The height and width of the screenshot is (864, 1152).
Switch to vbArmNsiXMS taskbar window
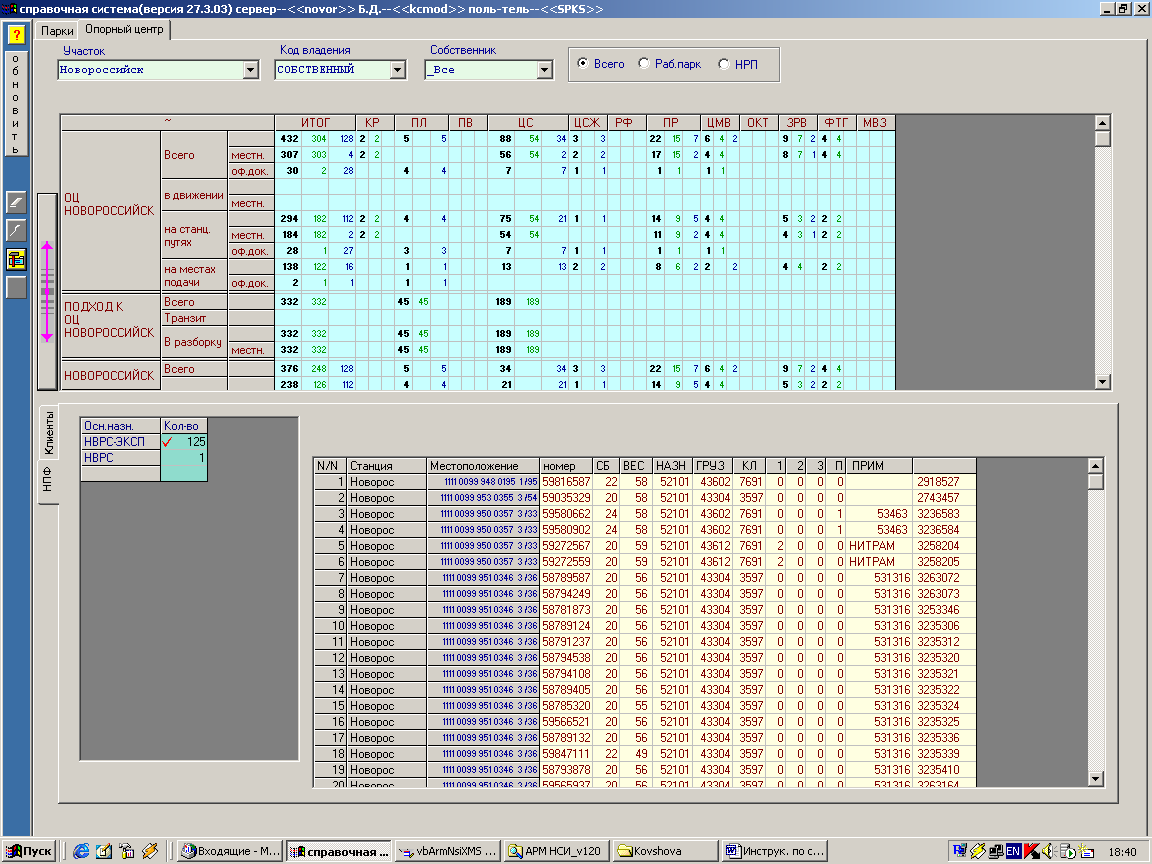[448, 852]
